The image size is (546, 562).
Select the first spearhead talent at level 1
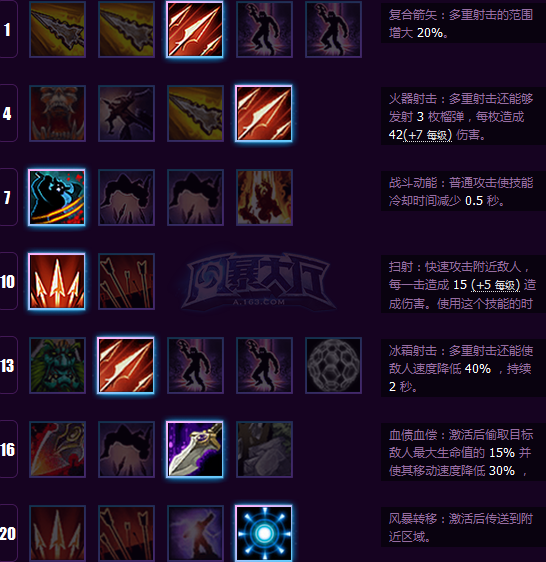coord(57,29)
